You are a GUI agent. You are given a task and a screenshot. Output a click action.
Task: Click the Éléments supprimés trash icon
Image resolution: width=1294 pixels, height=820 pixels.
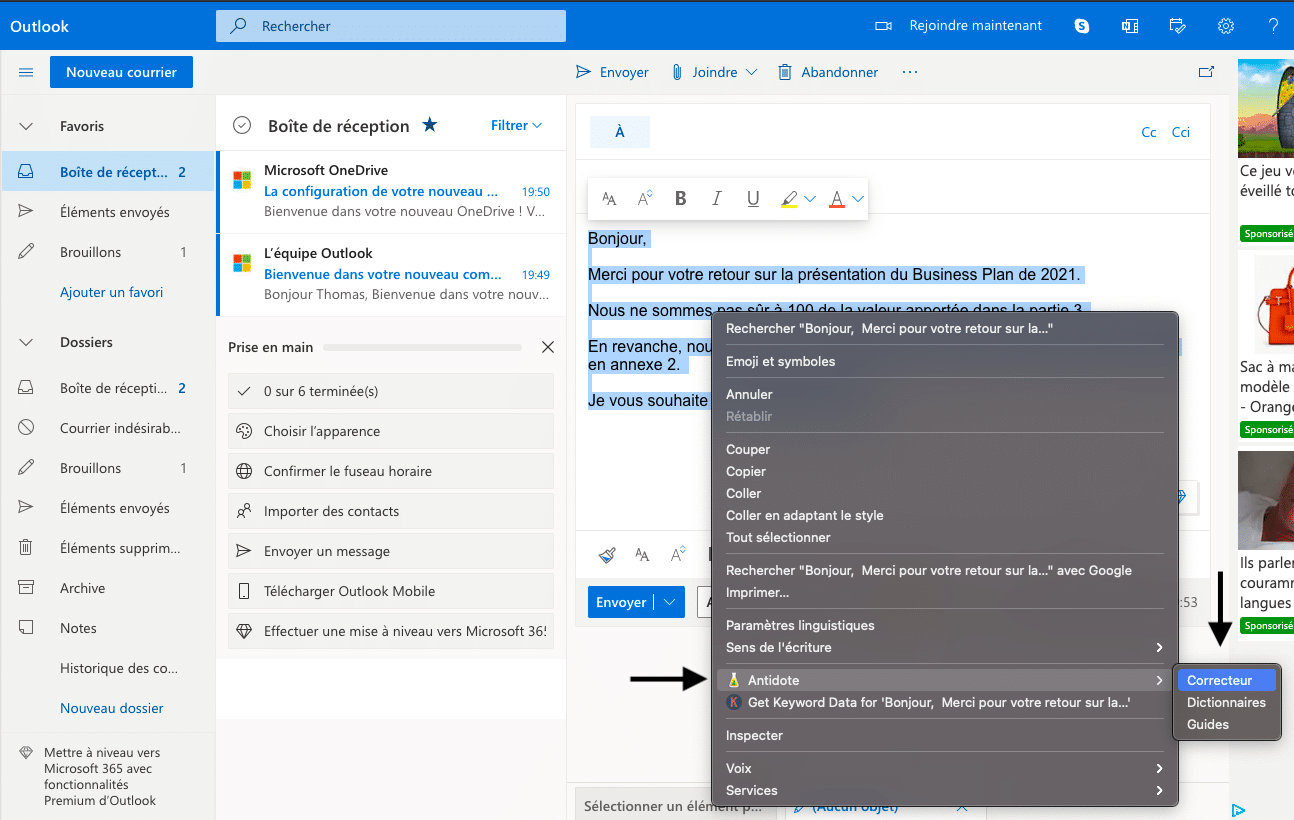27,548
